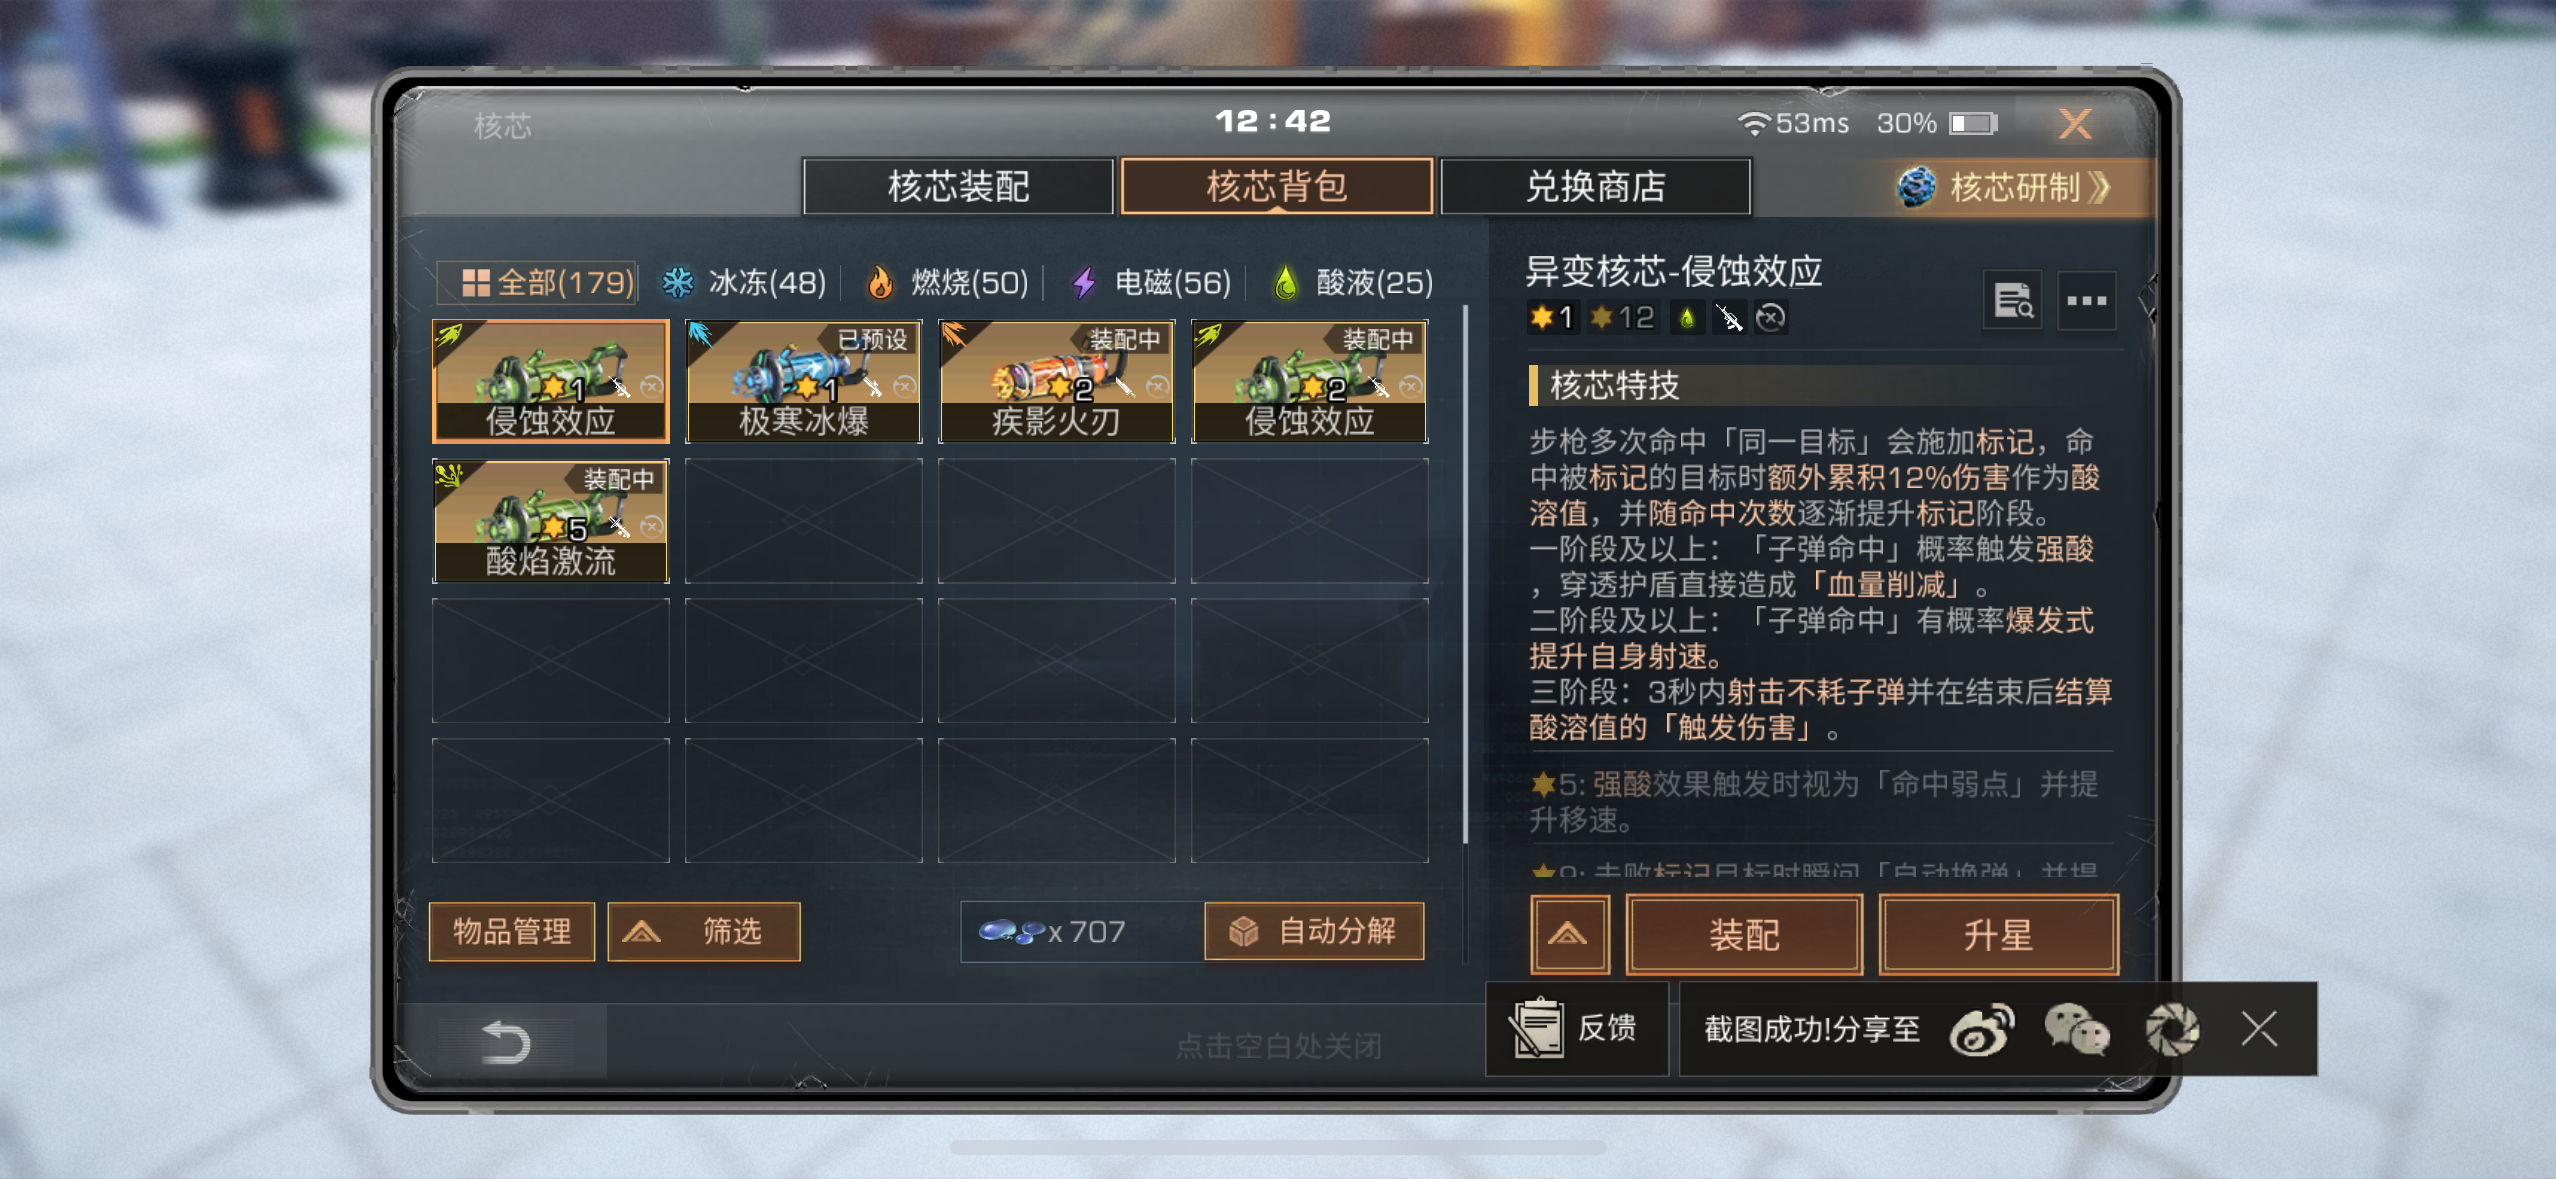Close the core panel with orange X
The width and height of the screenshot is (2556, 1179).
2075,124
